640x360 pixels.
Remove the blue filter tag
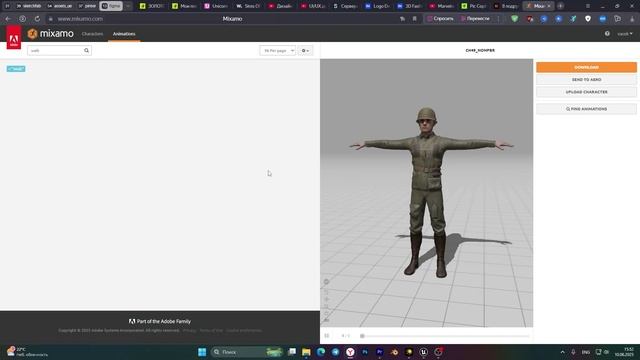coord(16,69)
